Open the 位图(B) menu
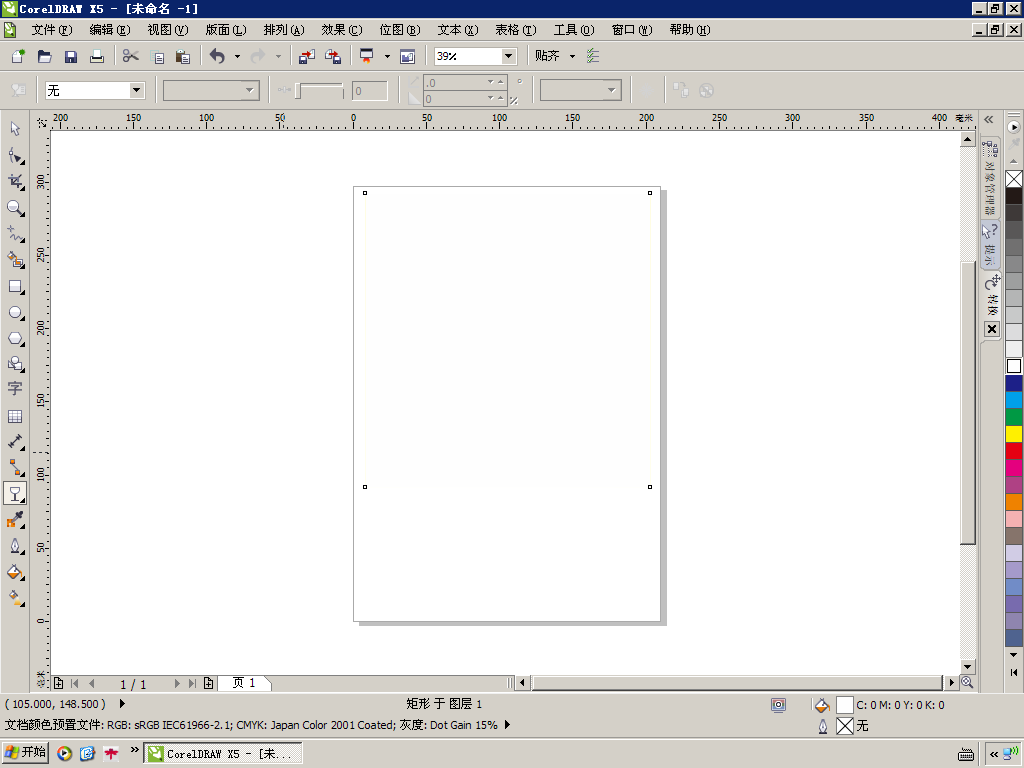 point(400,30)
